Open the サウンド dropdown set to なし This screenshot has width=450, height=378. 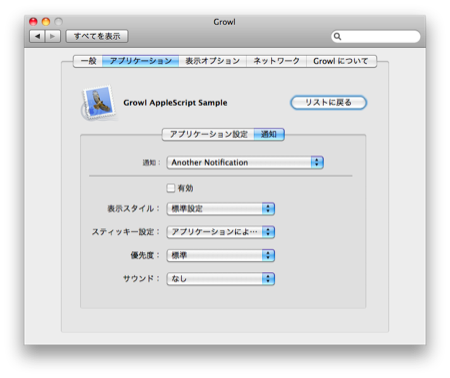[221, 279]
